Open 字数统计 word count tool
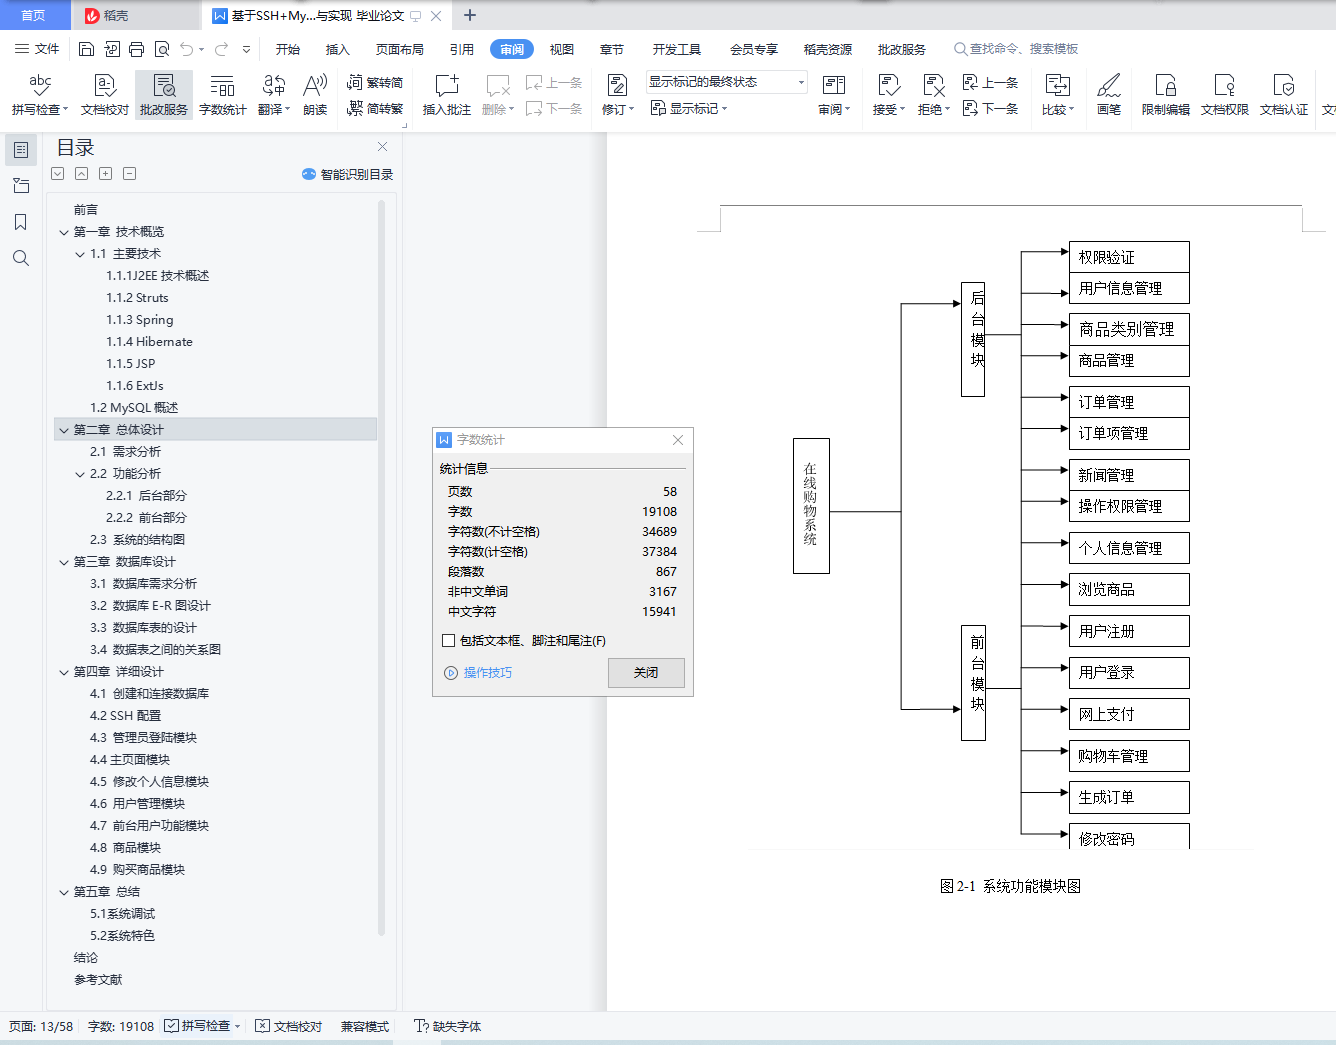The image size is (1336, 1045). (222, 95)
